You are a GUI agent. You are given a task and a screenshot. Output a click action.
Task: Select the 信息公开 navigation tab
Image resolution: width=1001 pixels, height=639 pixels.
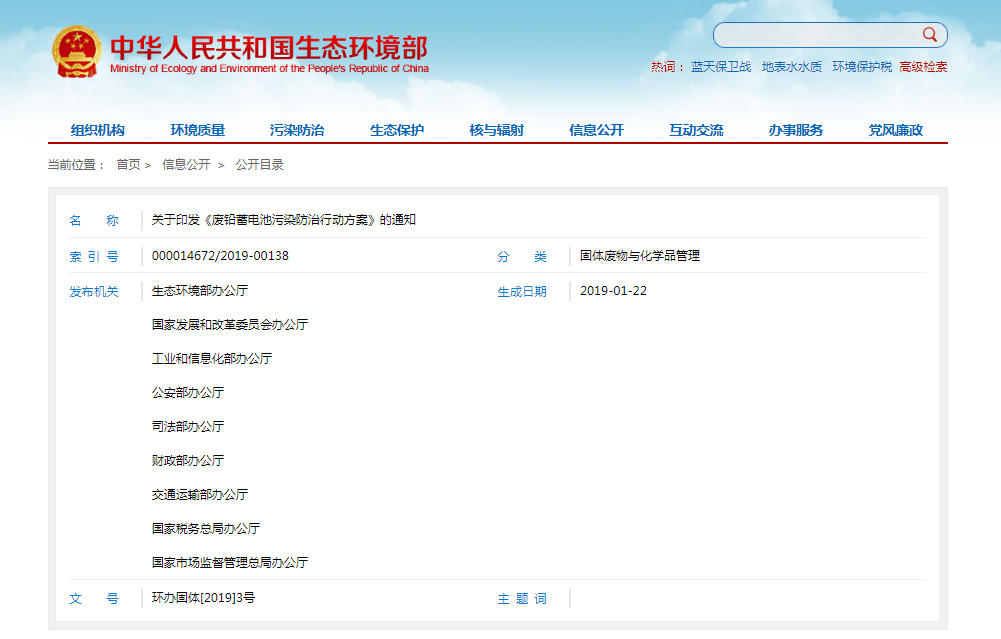[x=596, y=130]
